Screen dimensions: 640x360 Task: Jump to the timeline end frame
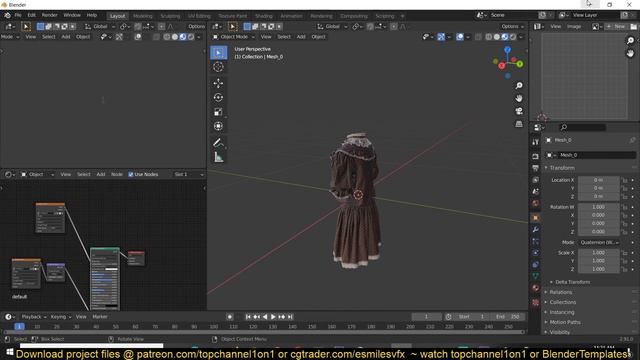coord(290,317)
